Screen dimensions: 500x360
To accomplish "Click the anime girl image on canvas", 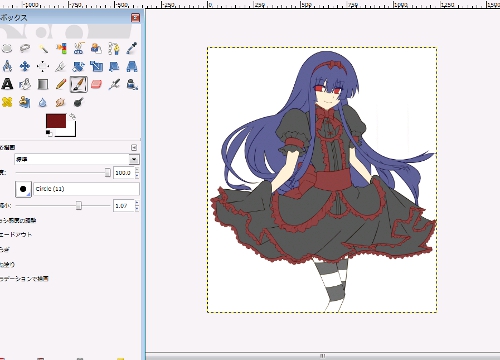I will tap(322, 180).
